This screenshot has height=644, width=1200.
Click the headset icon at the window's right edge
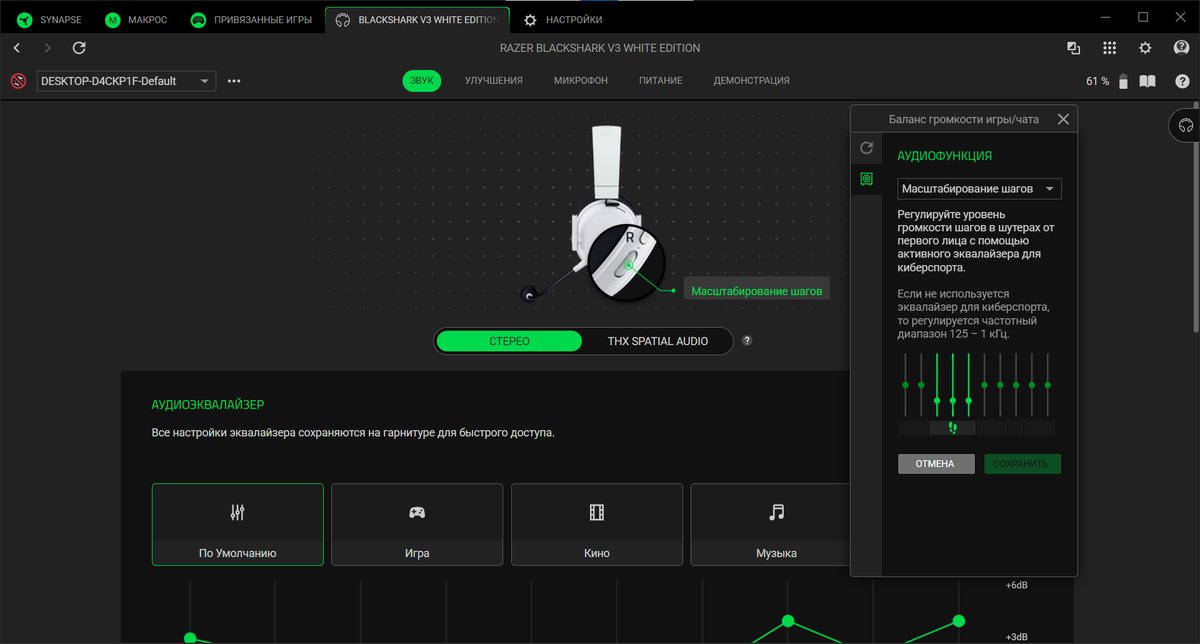[1186, 126]
